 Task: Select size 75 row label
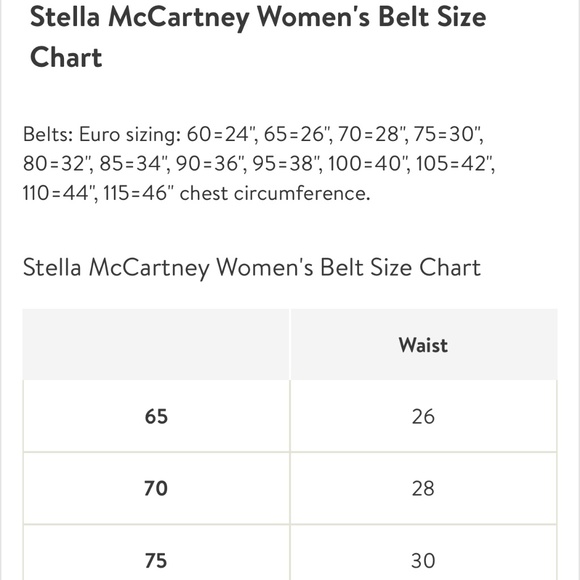pos(156,560)
